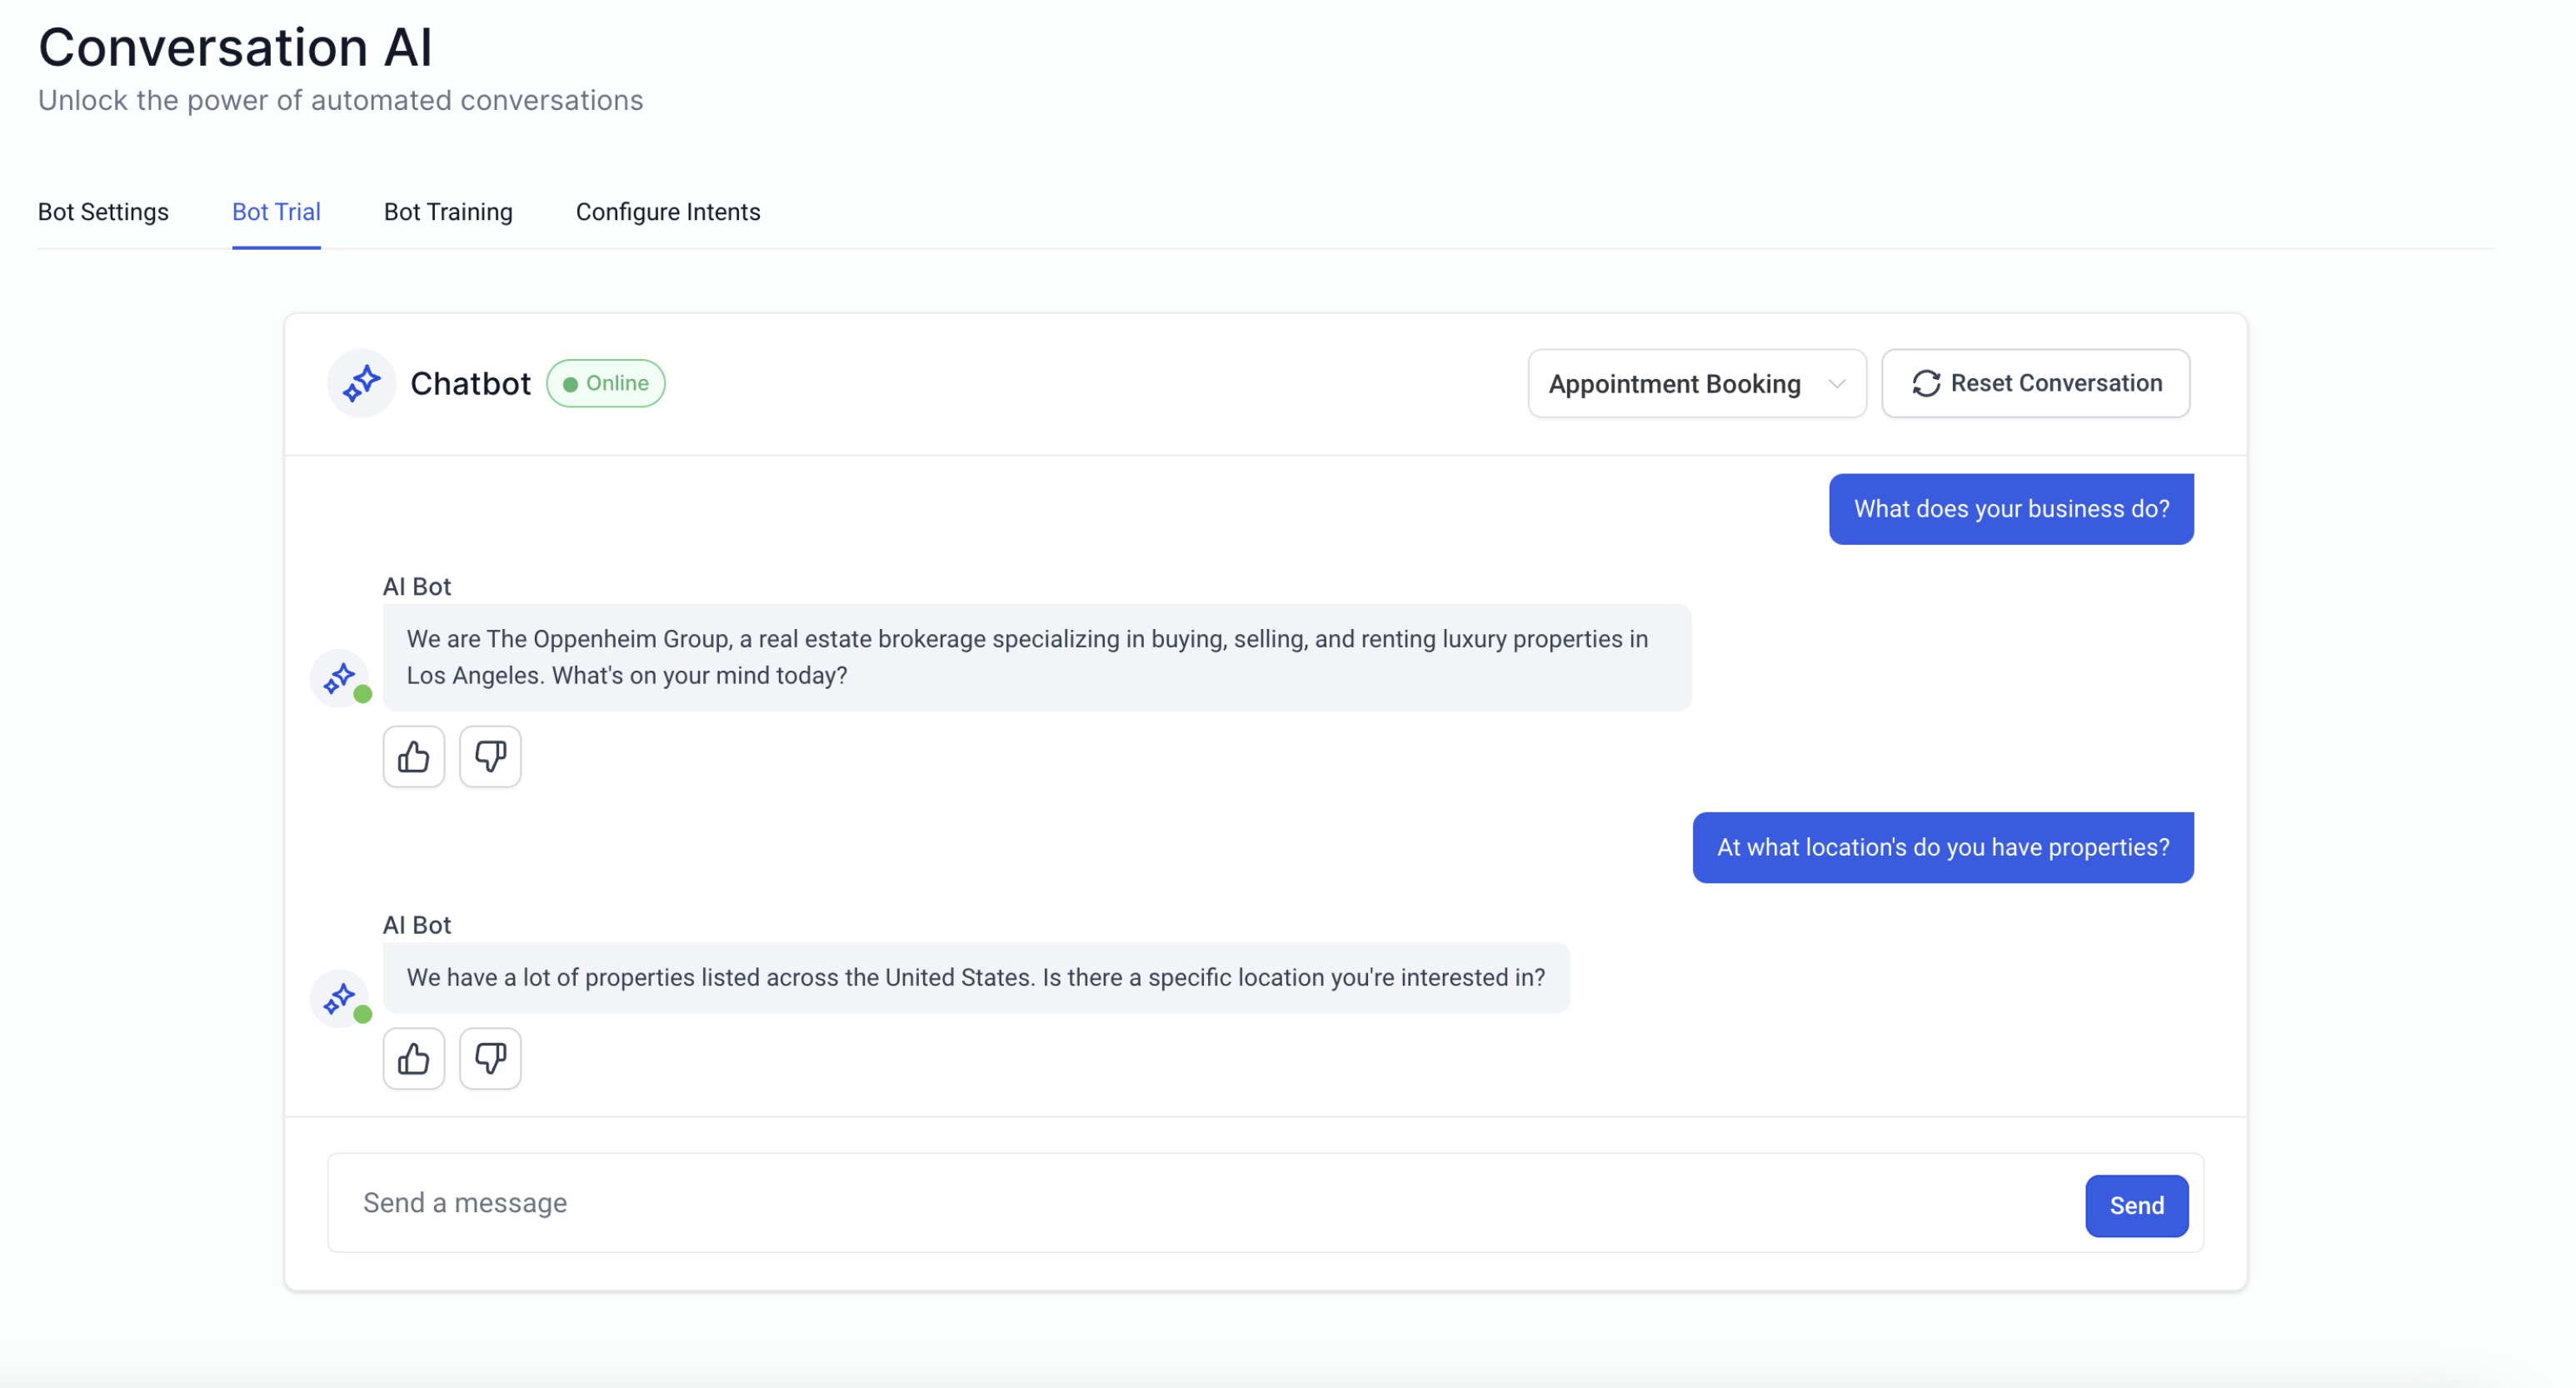Thumbs down the United States properties reply
The height and width of the screenshot is (1388, 2576).
click(x=490, y=1058)
